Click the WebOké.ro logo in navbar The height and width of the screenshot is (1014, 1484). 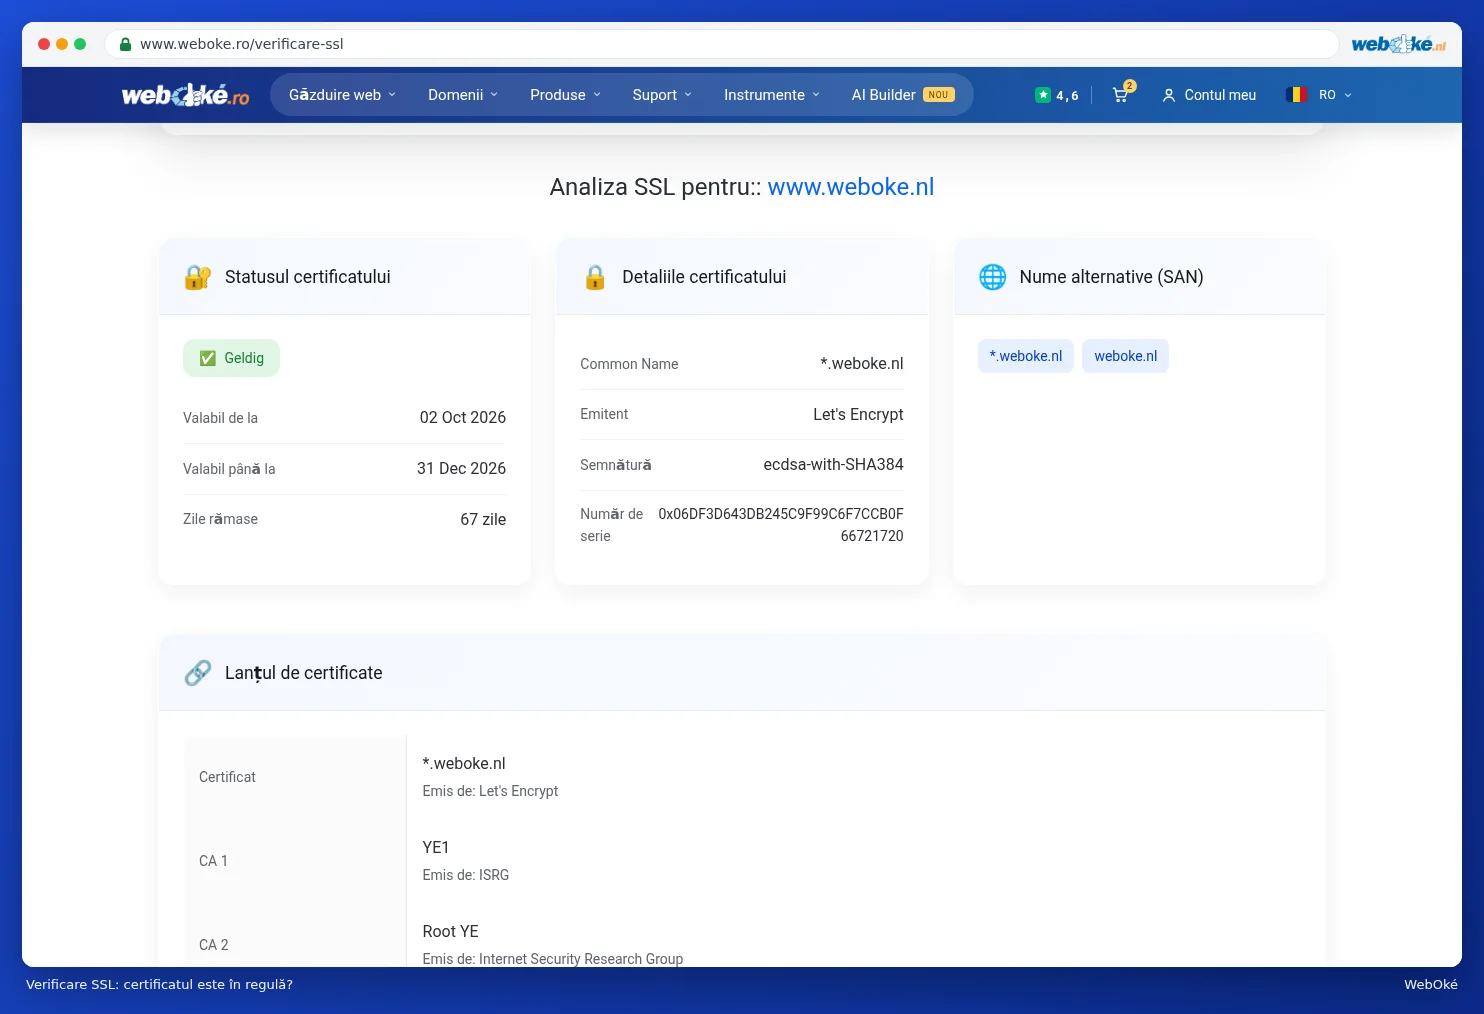coord(185,95)
